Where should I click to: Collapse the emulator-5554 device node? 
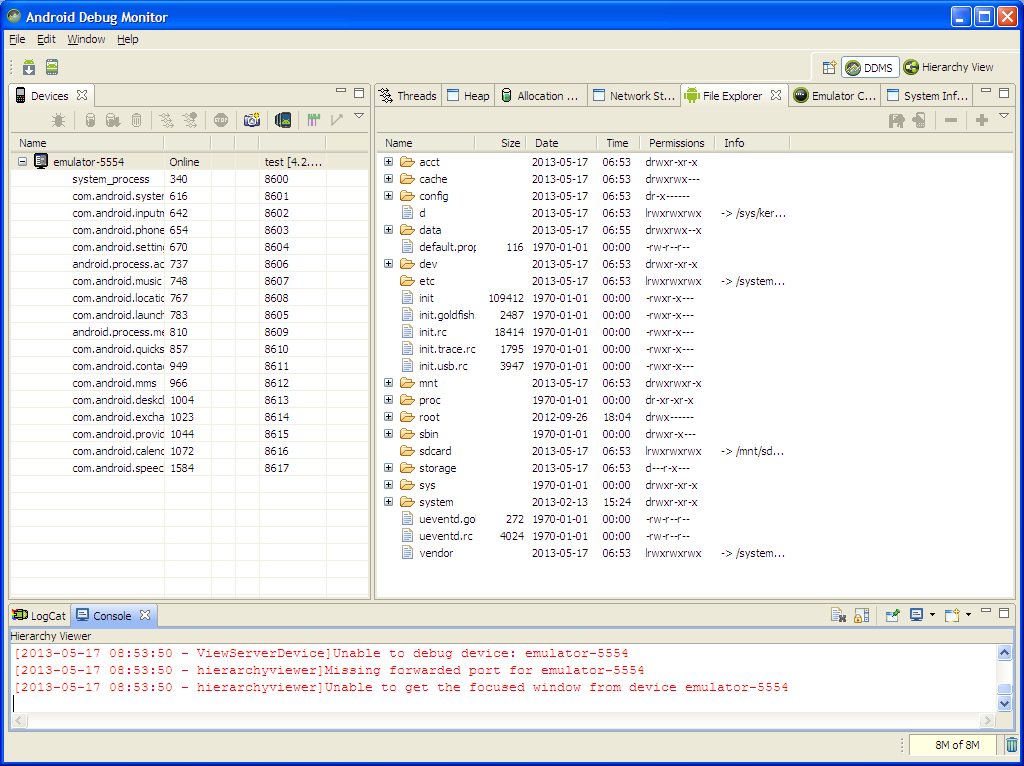click(x=23, y=161)
